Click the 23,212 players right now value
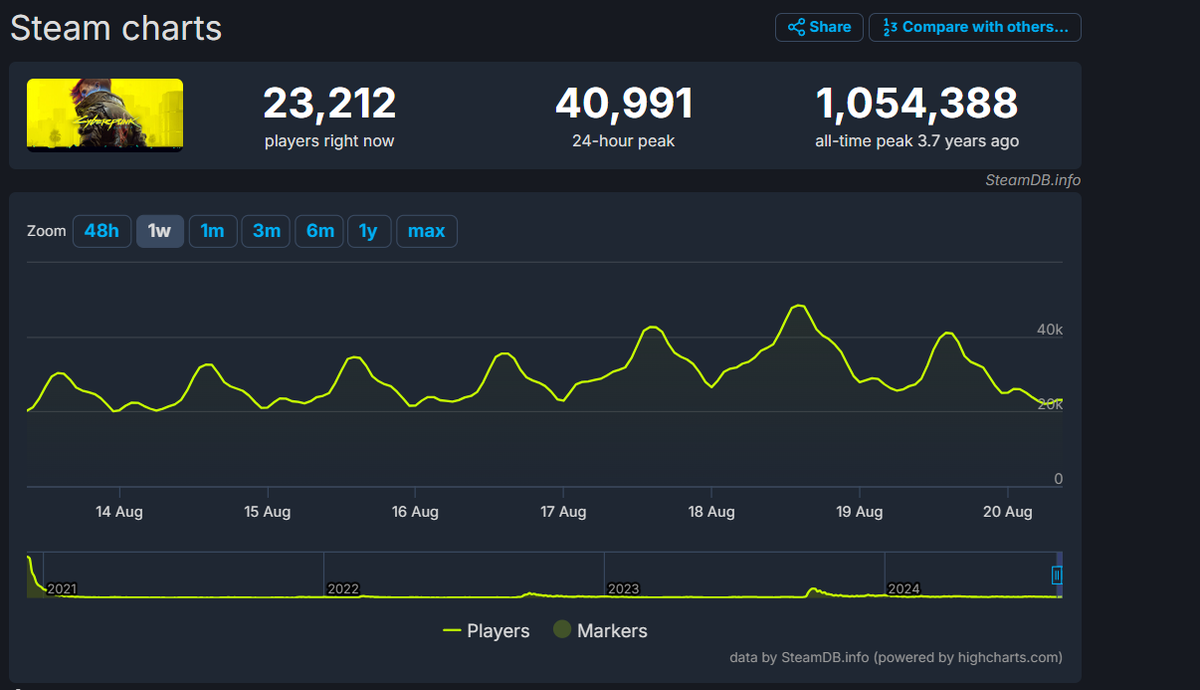 click(330, 103)
